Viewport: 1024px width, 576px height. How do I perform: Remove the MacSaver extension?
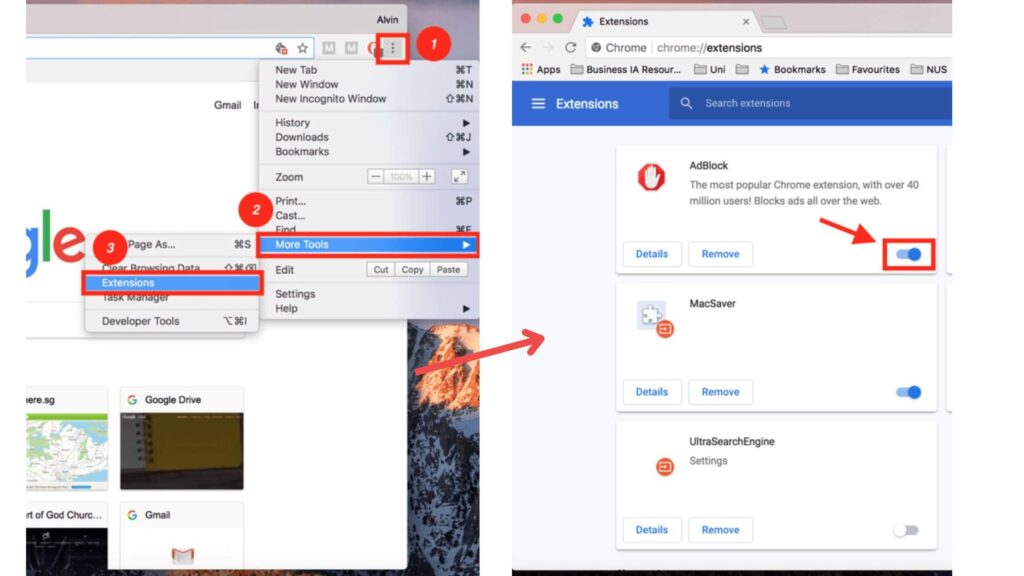(720, 392)
